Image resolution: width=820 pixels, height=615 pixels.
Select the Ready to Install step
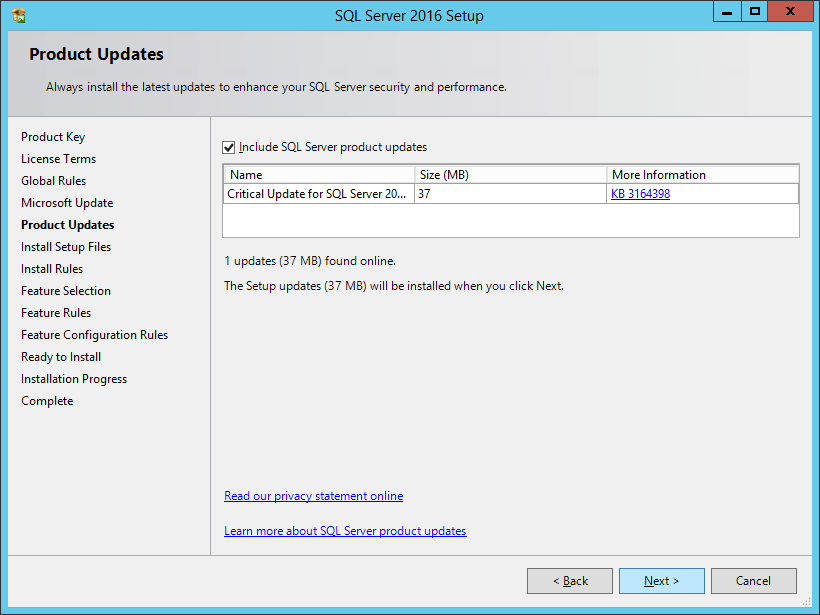(61, 357)
